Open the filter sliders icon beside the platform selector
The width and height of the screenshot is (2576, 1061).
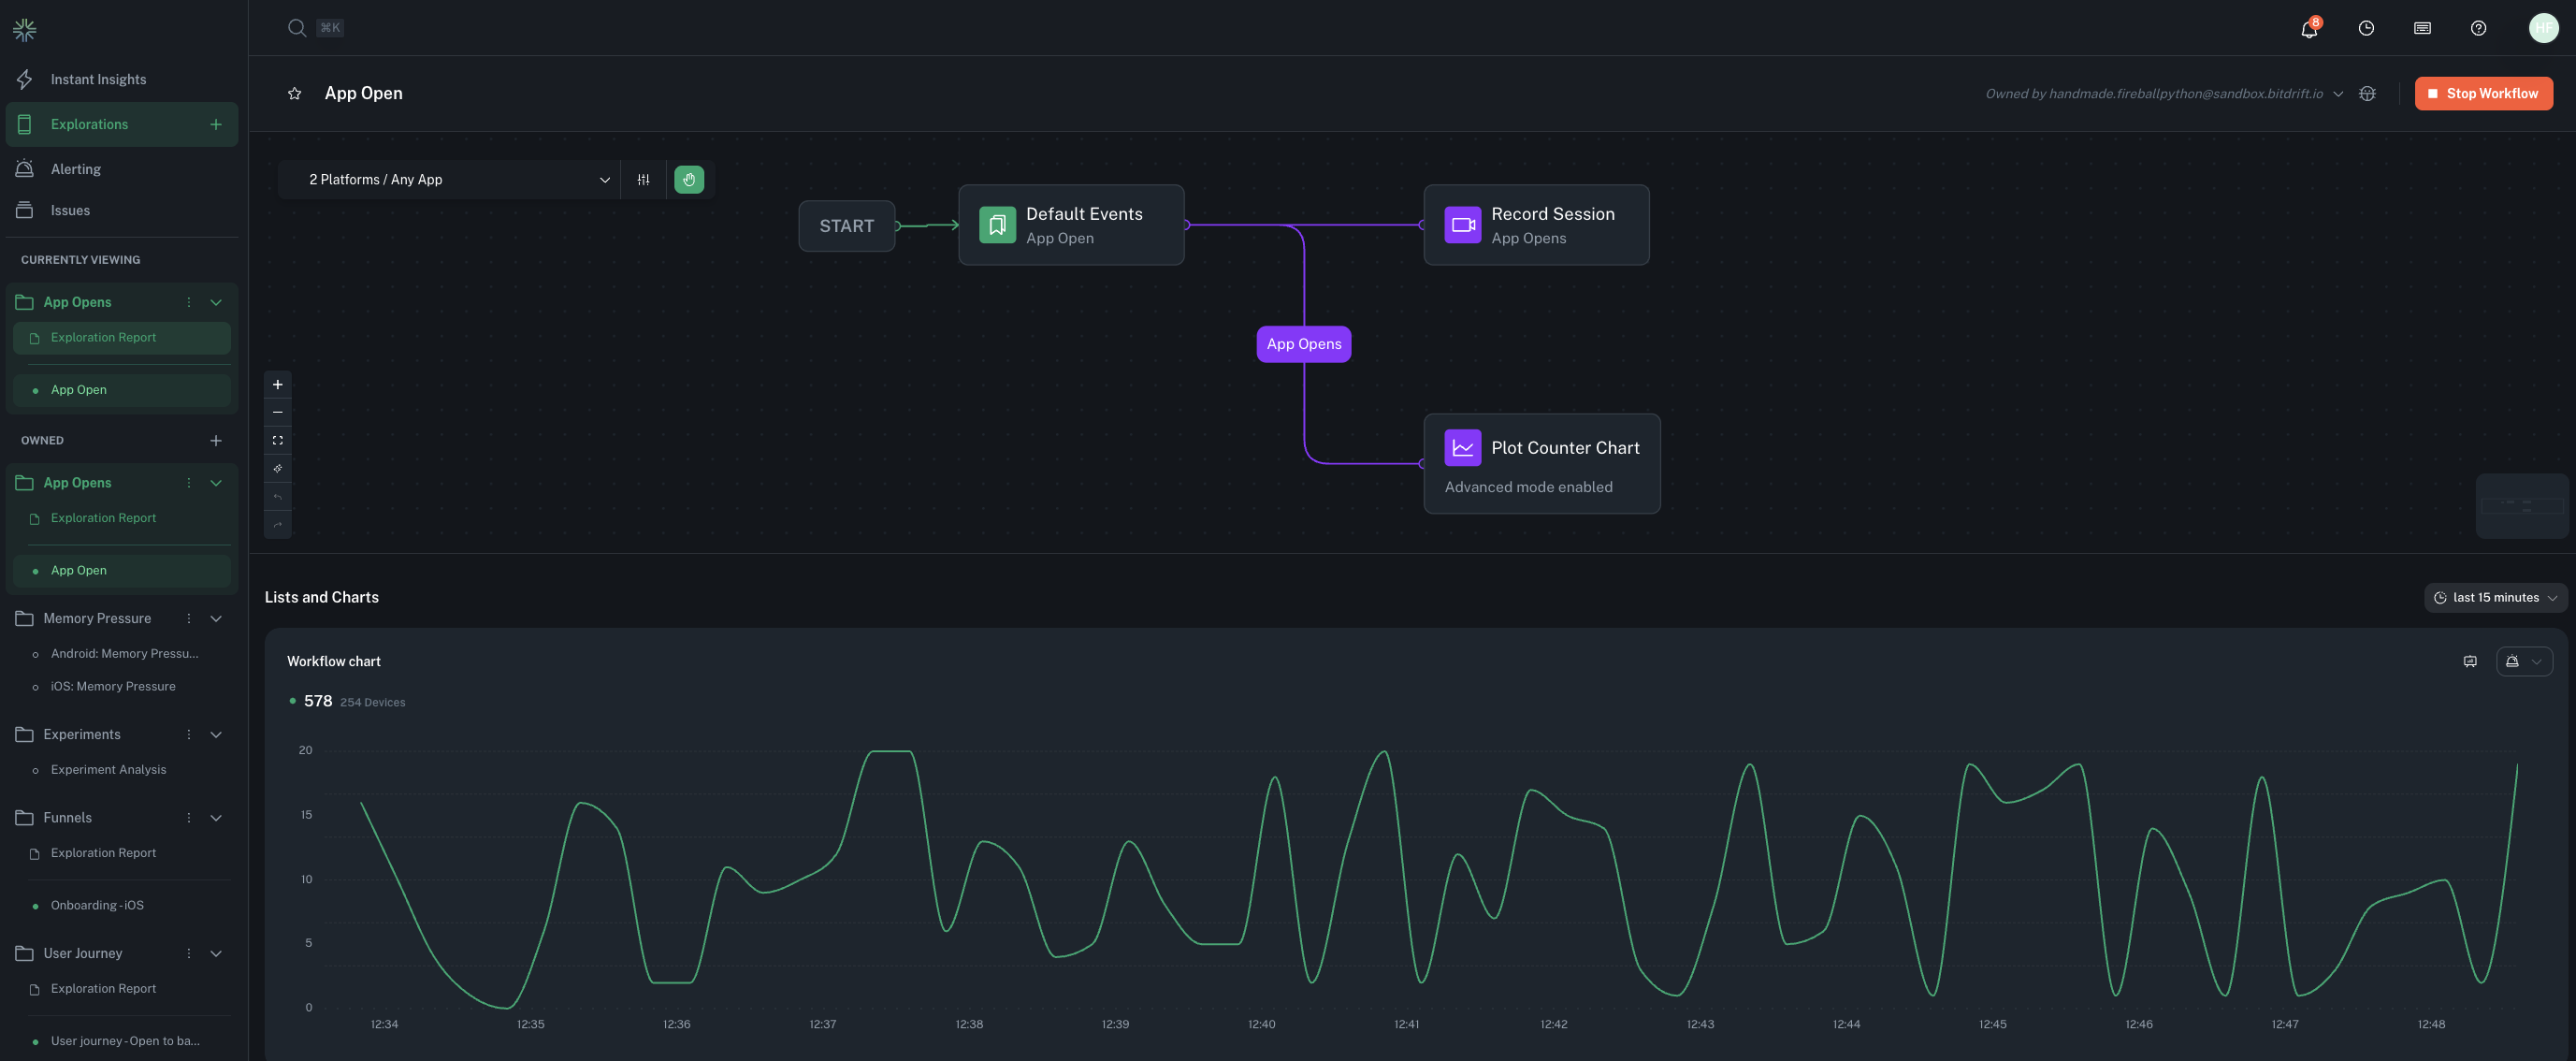pyautogui.click(x=643, y=180)
